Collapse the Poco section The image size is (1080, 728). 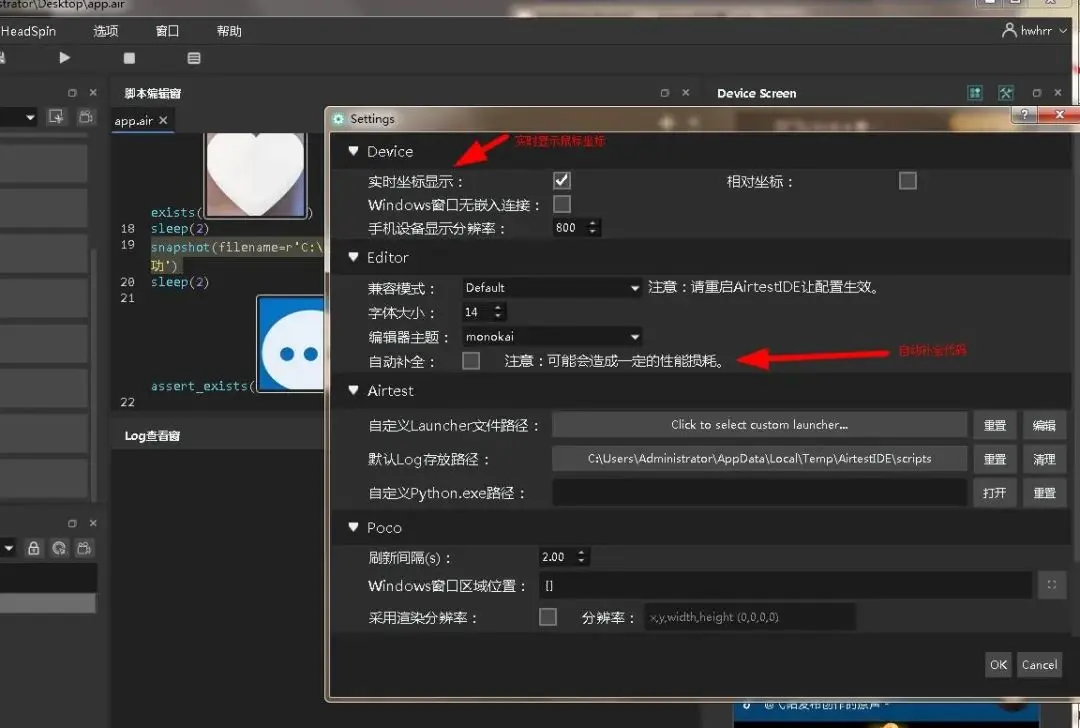(353, 527)
